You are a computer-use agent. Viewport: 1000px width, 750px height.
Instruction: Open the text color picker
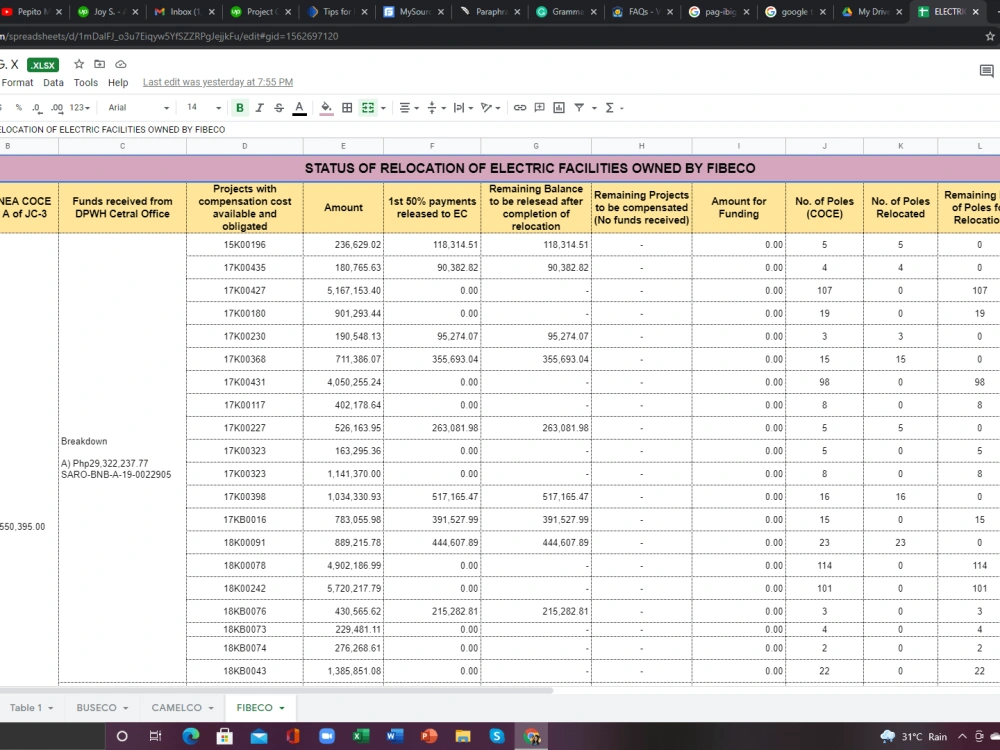299,108
